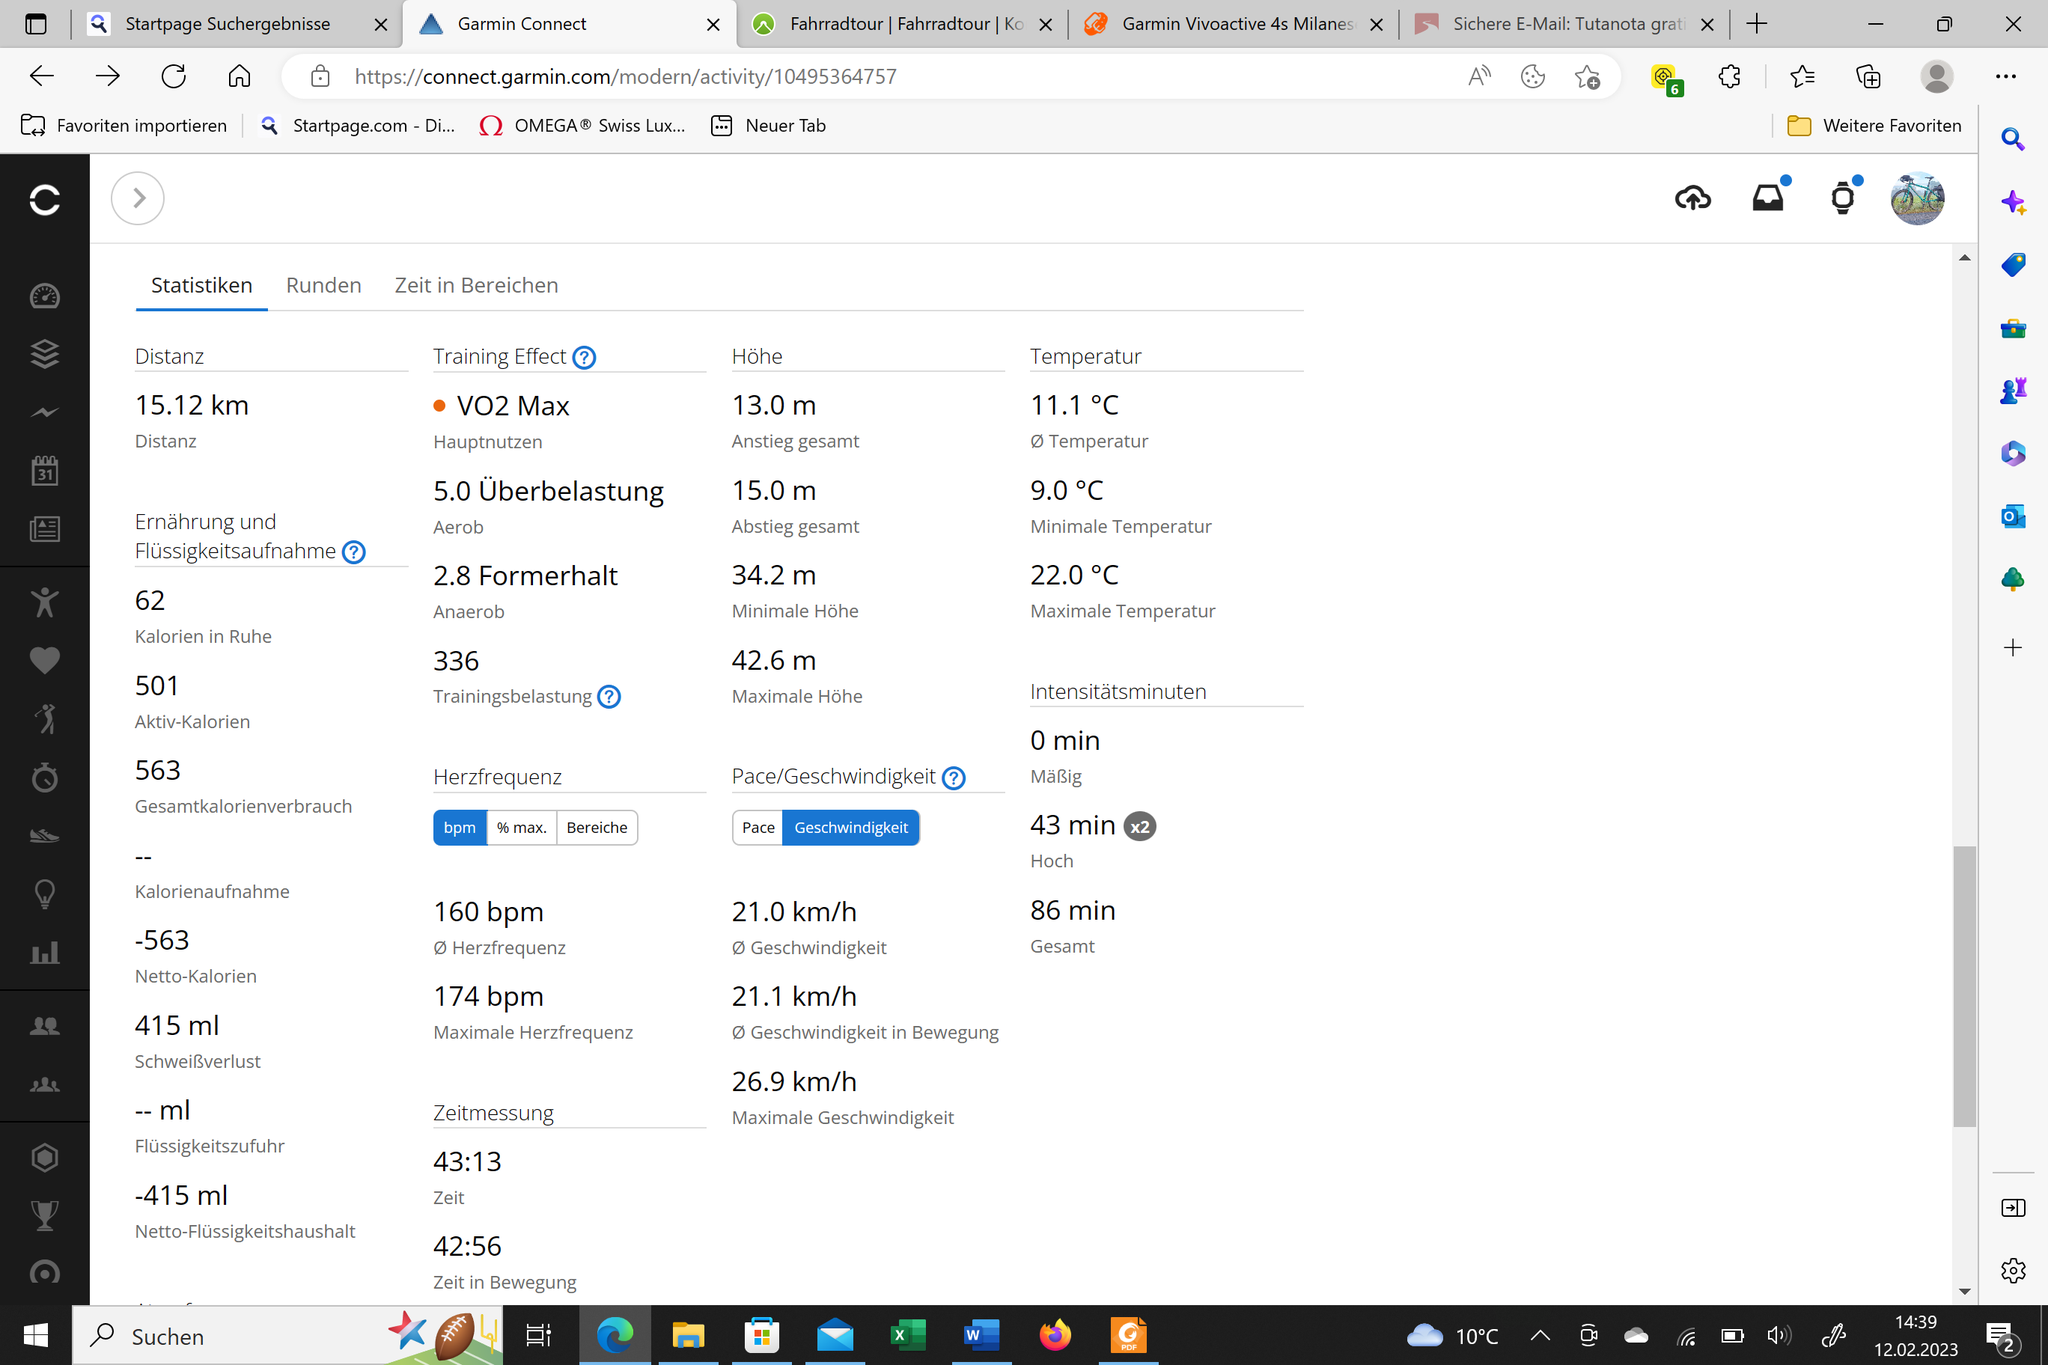Open Training Effect help question mark

584,357
